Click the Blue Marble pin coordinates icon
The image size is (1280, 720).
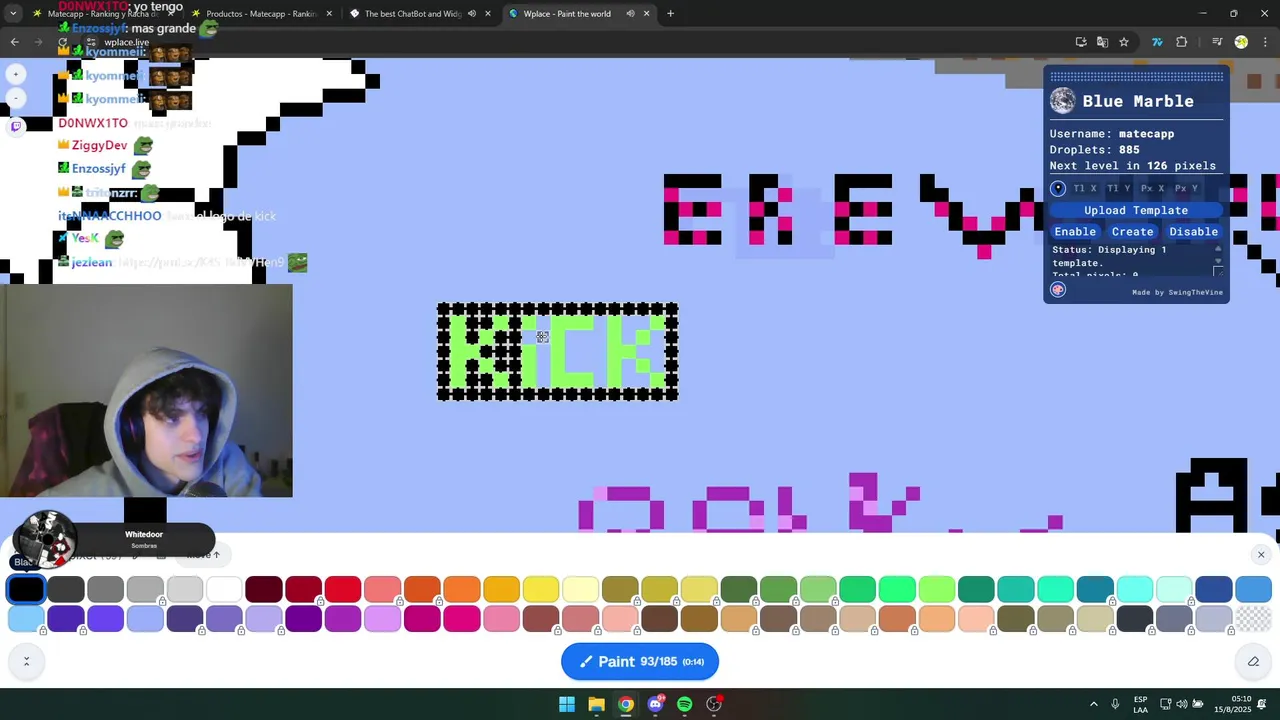1058,188
